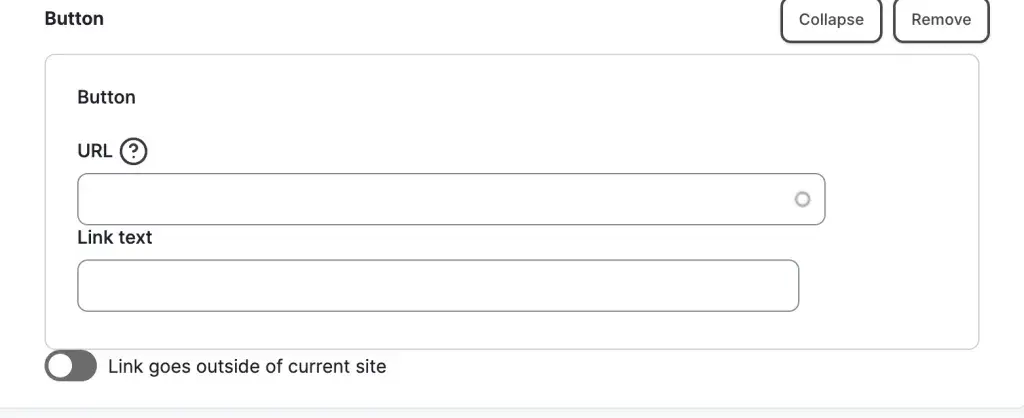
Task: Click the 'Link goes outside of current site' label
Action: click(x=247, y=366)
